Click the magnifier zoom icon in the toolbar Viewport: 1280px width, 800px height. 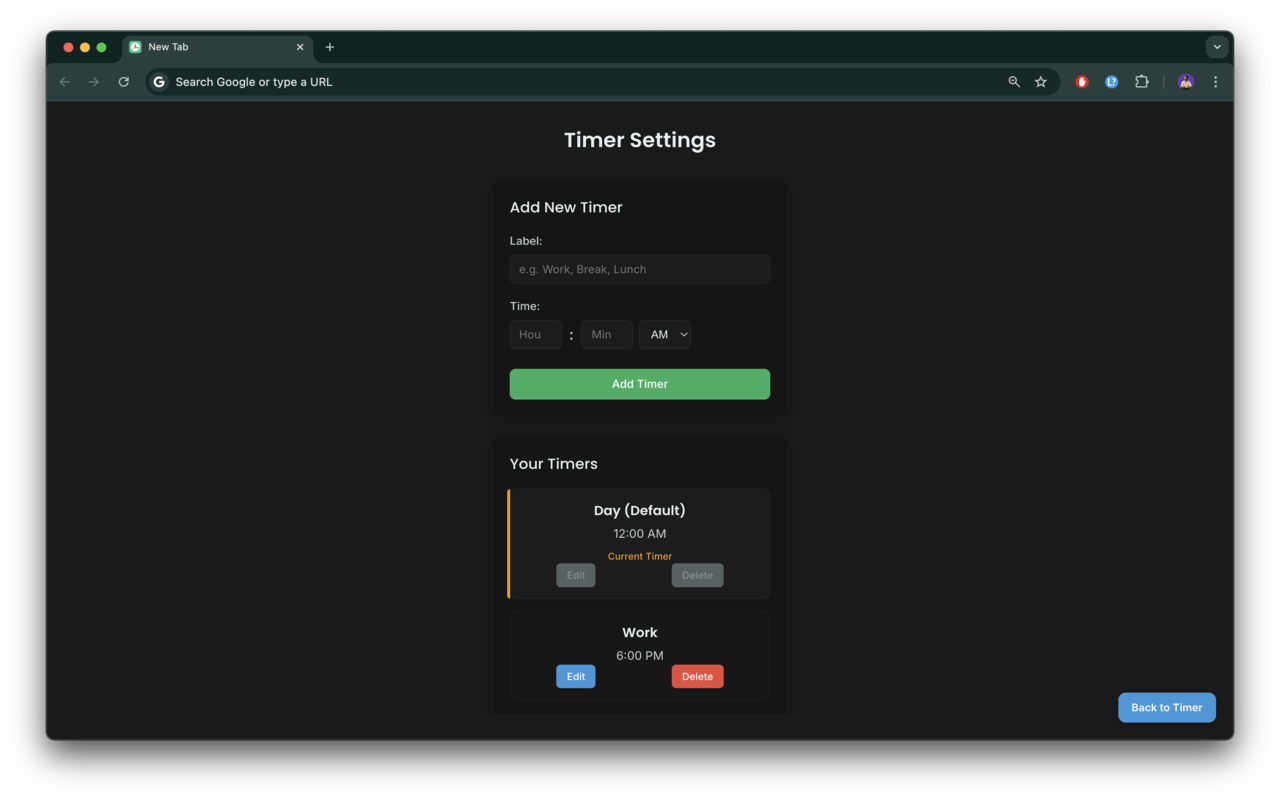pyautogui.click(x=1013, y=81)
